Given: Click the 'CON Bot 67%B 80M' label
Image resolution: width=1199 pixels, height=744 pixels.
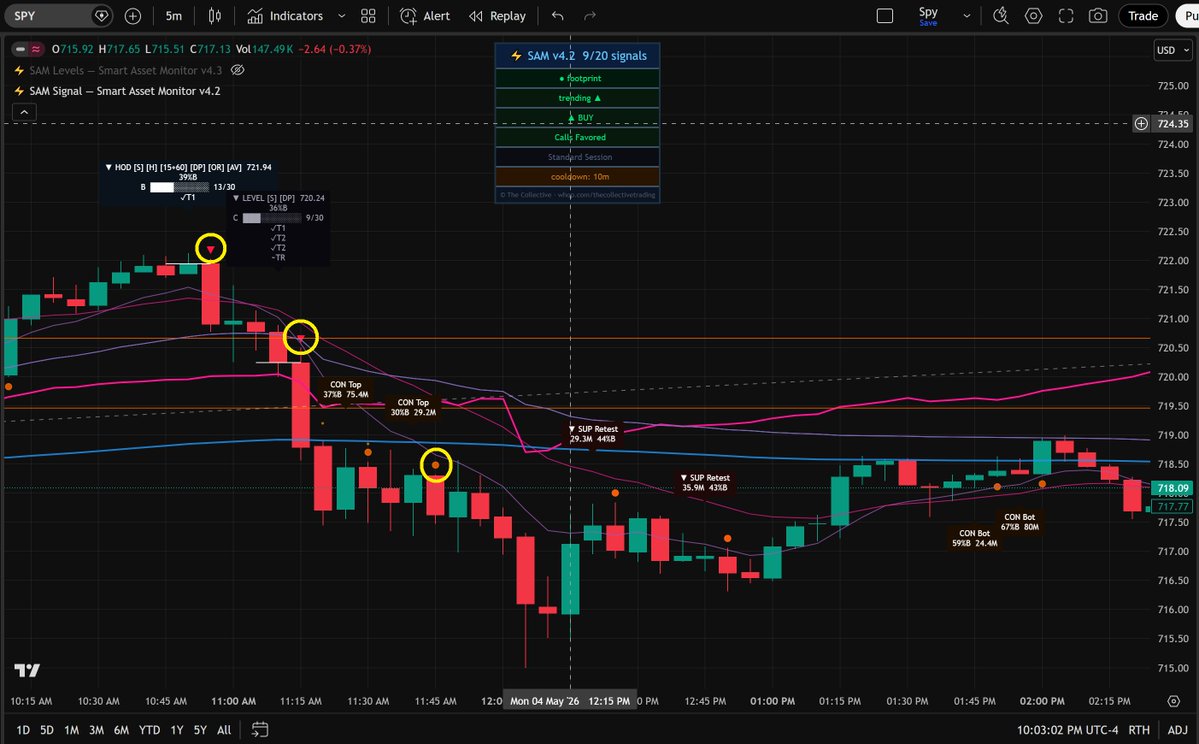Looking at the screenshot, I should pos(1019,522).
